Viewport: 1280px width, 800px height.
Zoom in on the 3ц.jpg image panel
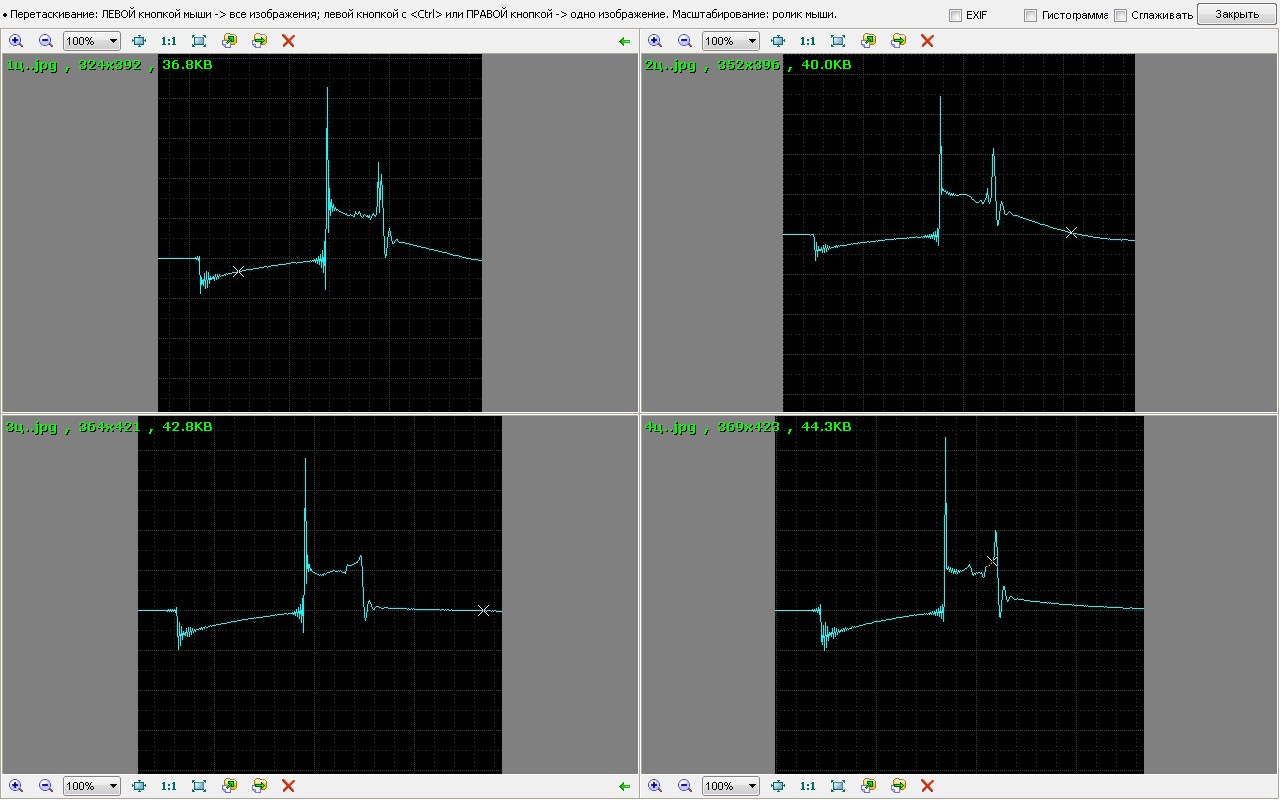[x=16, y=786]
